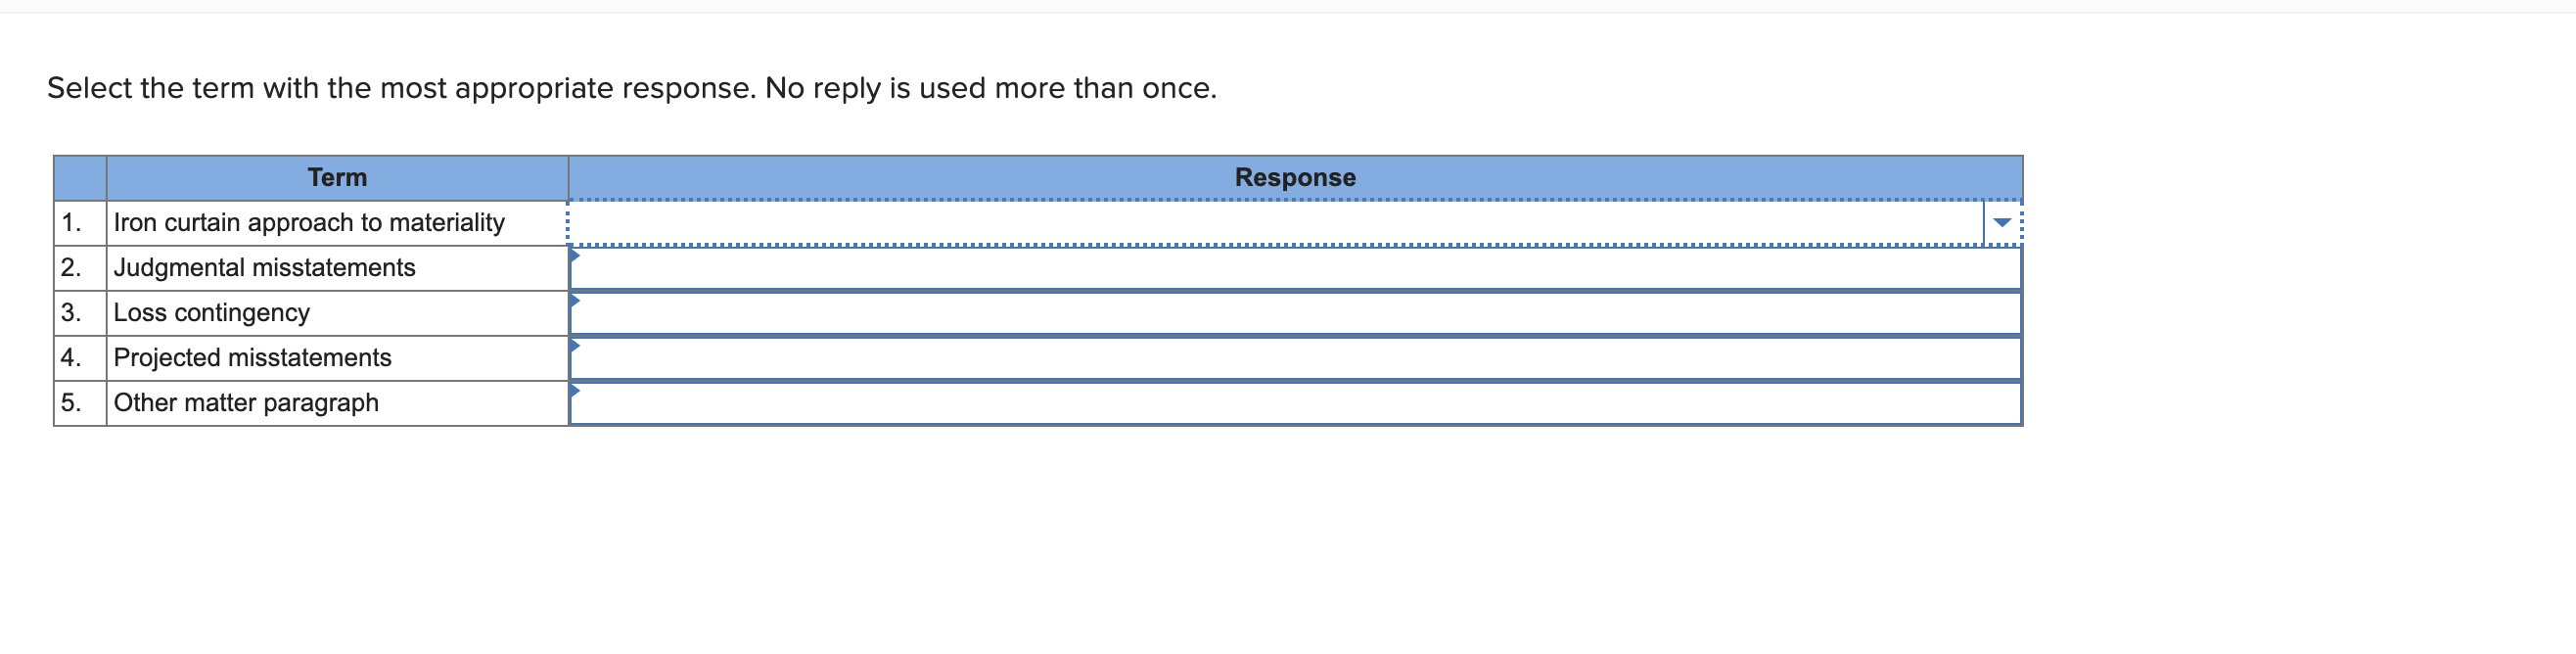Click the small triangle beside row 3 response
The width and height of the screenshot is (2576, 654).
[x=574, y=301]
